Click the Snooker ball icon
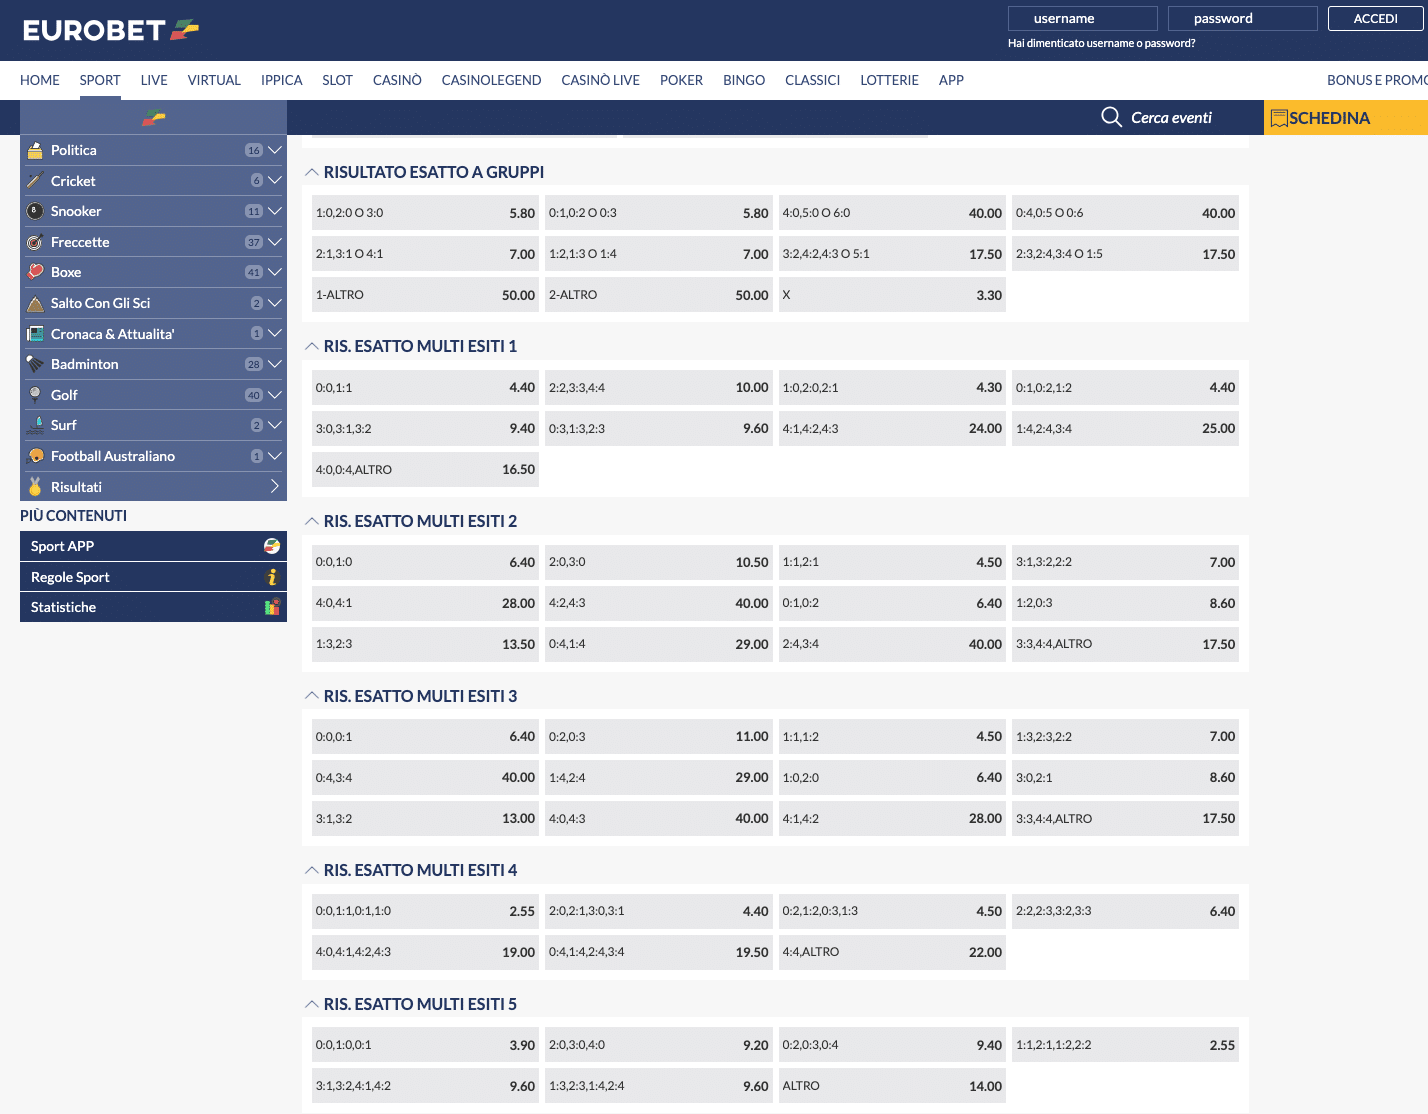The height and width of the screenshot is (1114, 1428). pyautogui.click(x=35, y=211)
